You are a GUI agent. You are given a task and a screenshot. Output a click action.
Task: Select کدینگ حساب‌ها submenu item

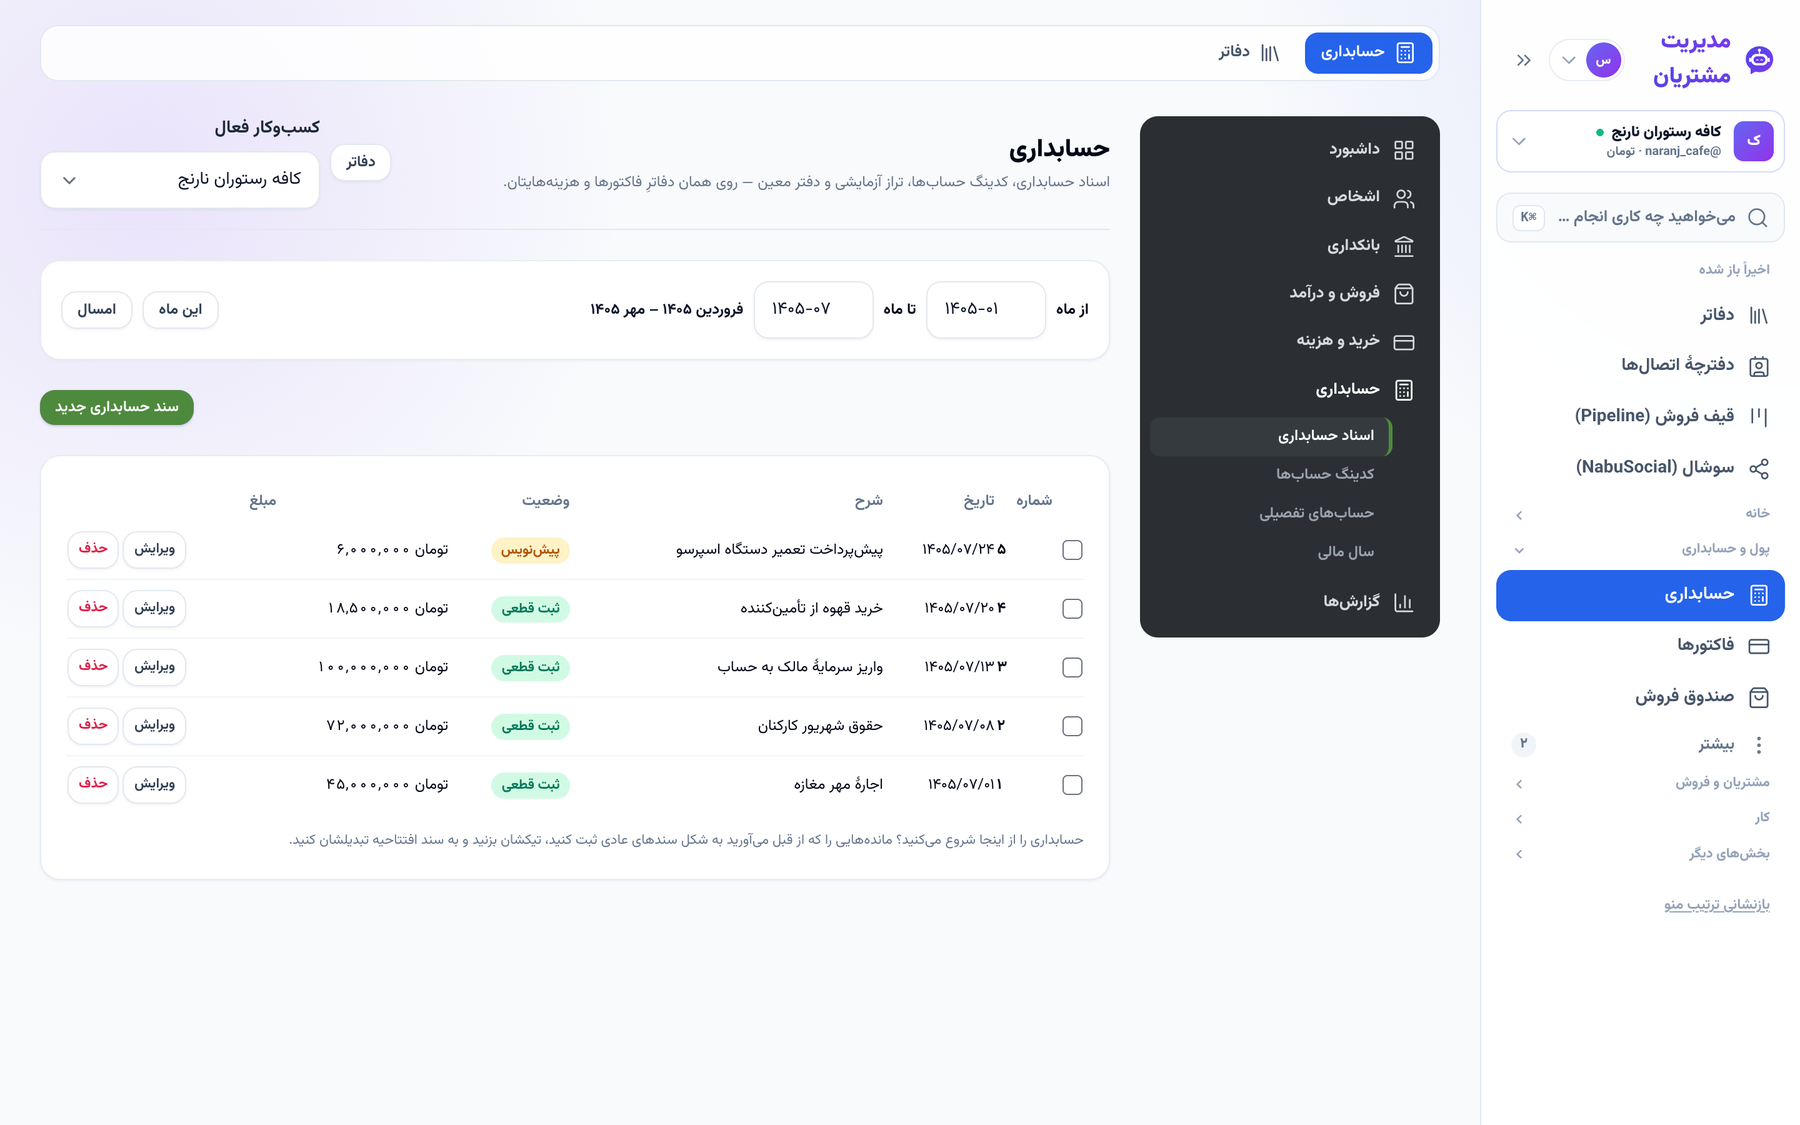[1271, 474]
